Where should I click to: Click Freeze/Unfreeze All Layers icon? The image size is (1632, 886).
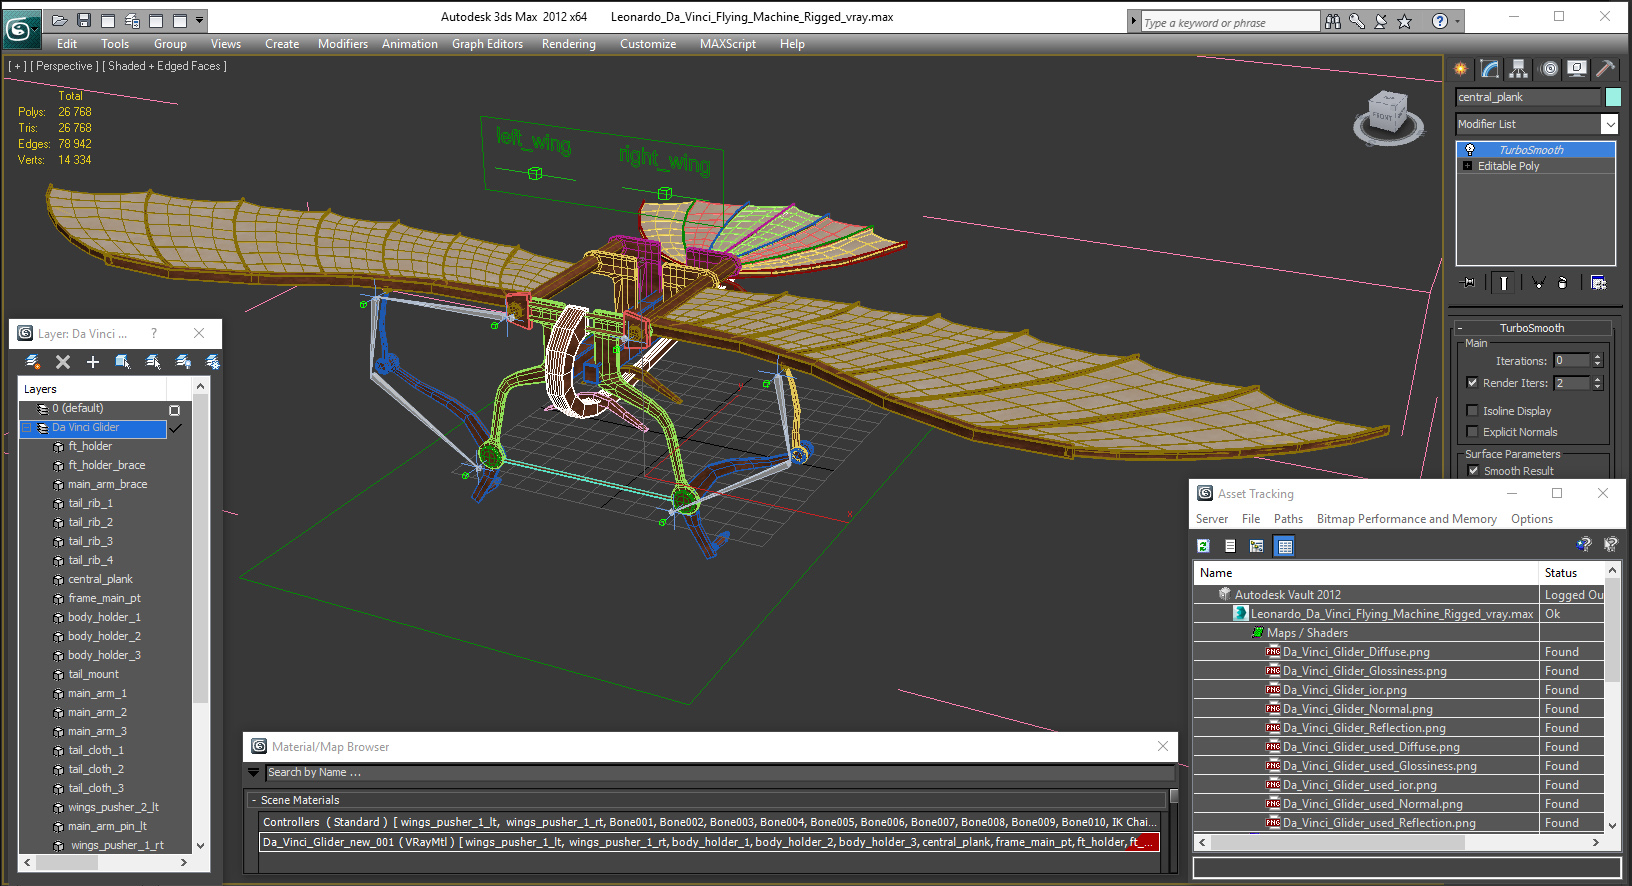[212, 362]
